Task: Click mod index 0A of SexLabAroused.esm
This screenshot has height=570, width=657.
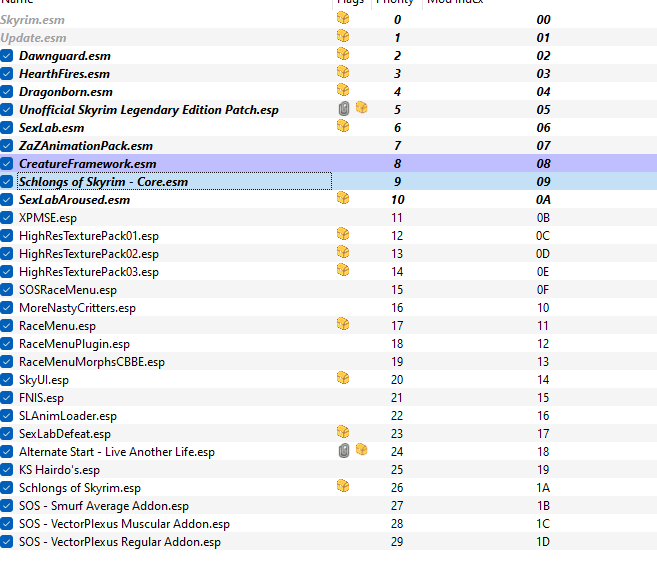Action: coord(543,200)
